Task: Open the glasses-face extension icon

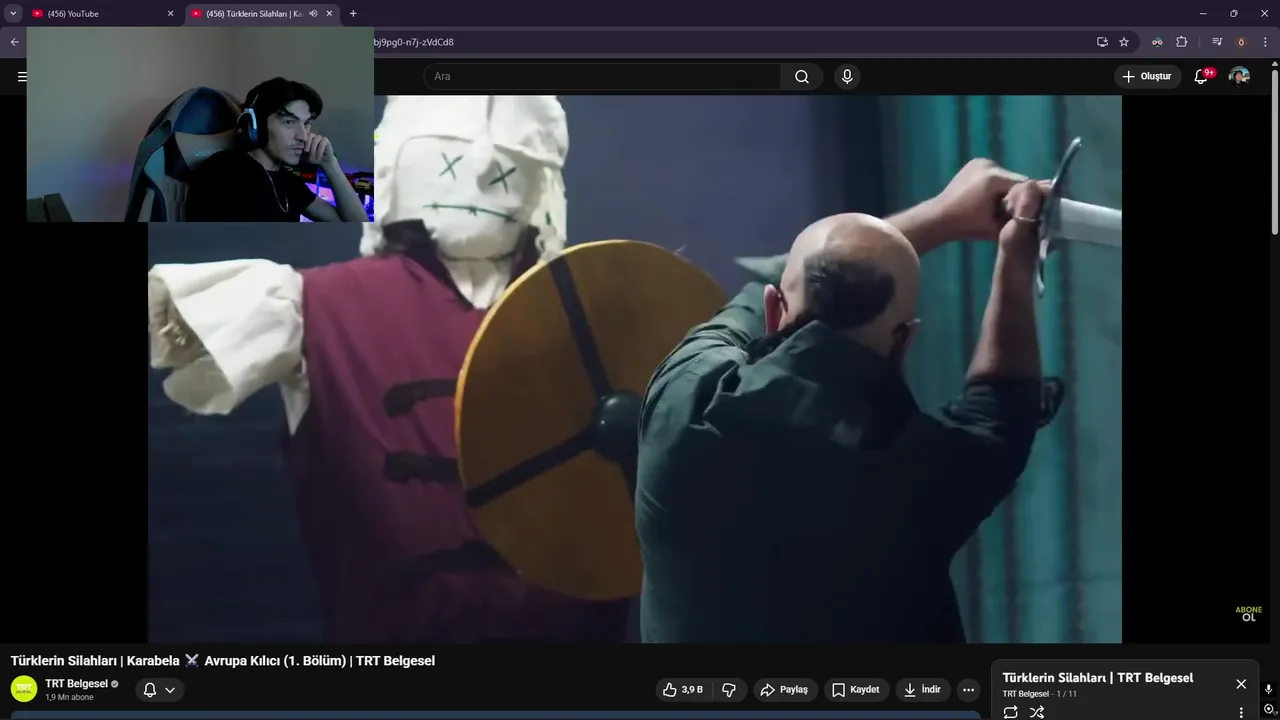Action: coord(1157,42)
